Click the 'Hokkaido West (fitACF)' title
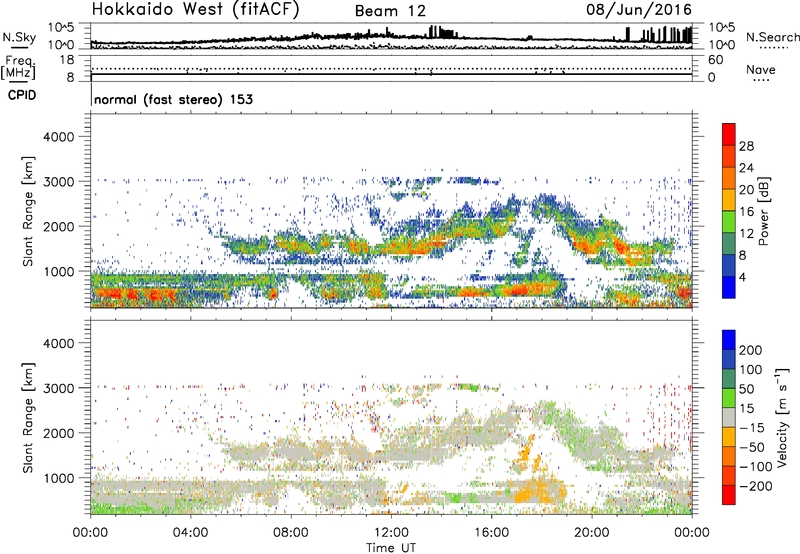Image resolution: width=800 pixels, height=554 pixels. (x=195, y=9)
